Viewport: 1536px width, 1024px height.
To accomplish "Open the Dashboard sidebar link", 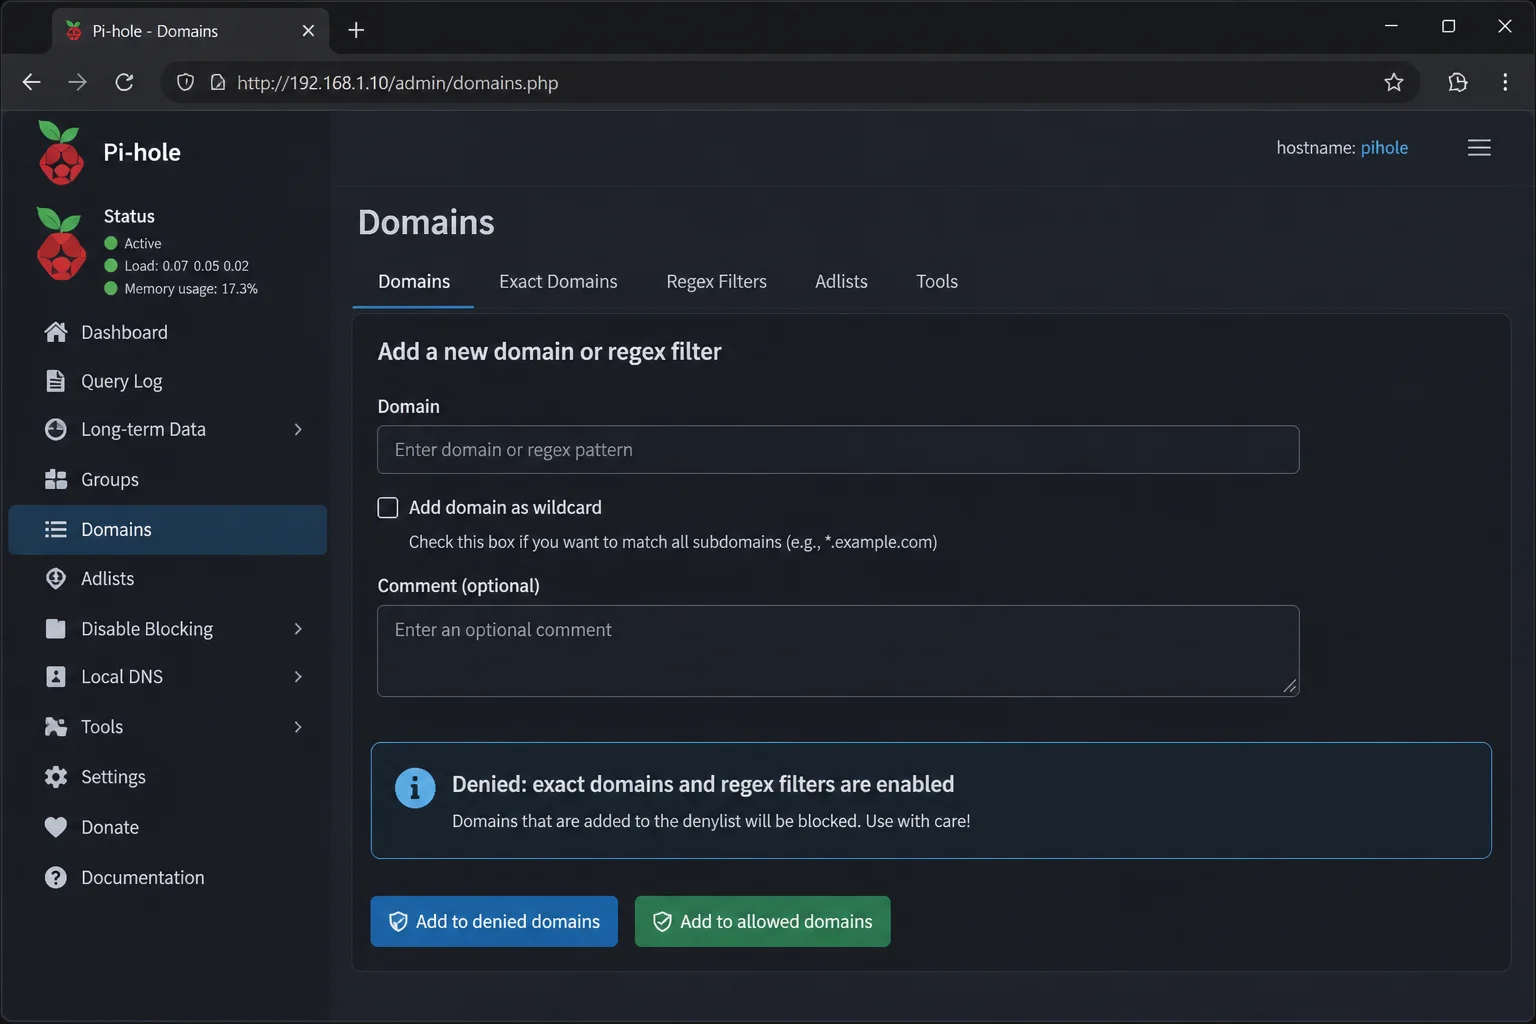I will [124, 332].
